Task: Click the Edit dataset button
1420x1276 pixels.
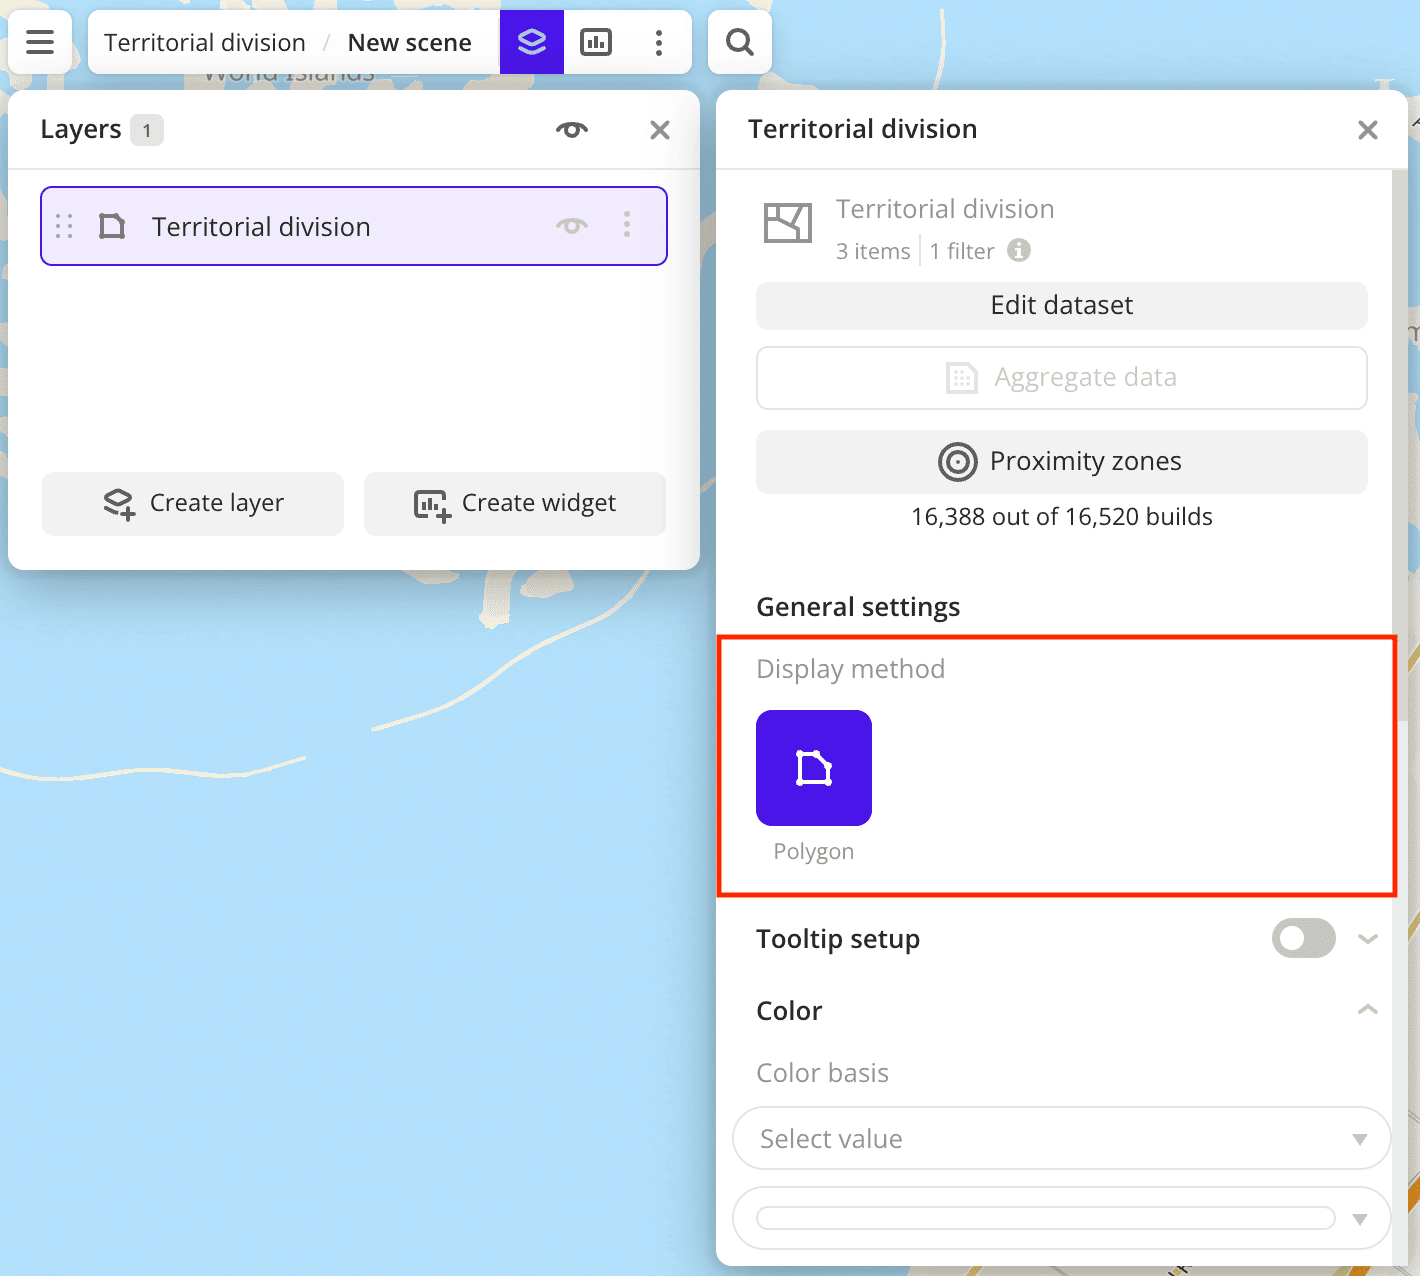Action: coord(1061,305)
